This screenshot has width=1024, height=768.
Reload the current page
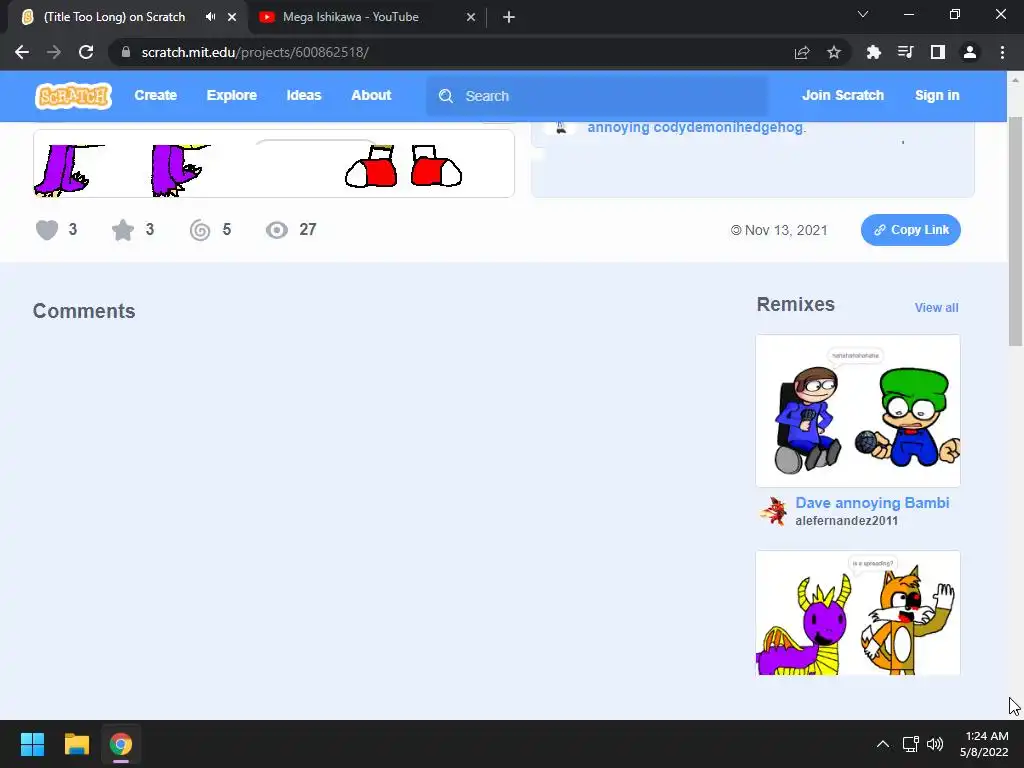tap(86, 52)
